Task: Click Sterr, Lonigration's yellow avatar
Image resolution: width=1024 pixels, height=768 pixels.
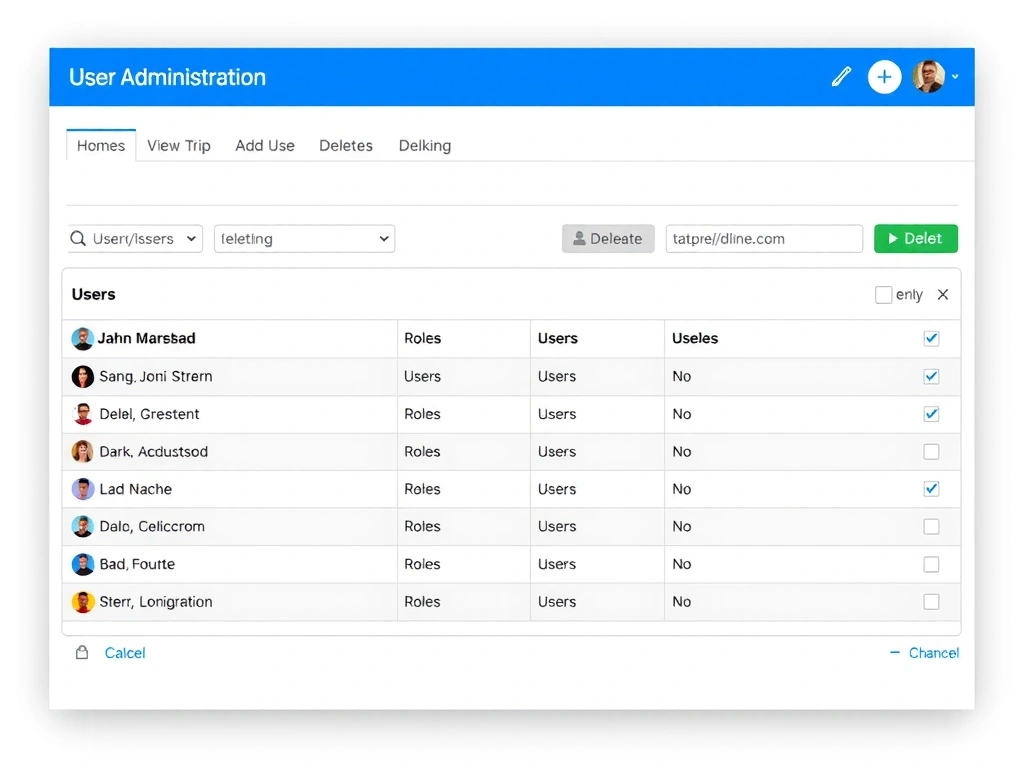Action: coord(83,602)
